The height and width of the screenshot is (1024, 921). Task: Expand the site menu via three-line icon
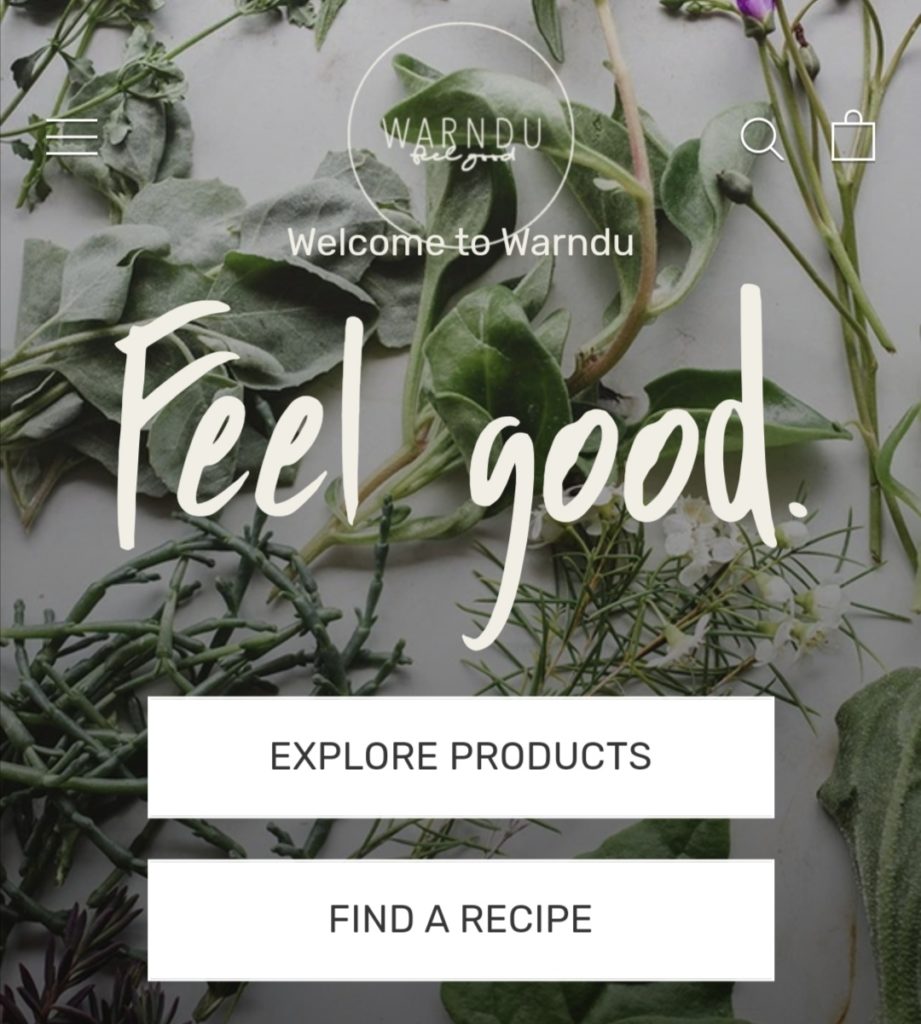[72, 136]
